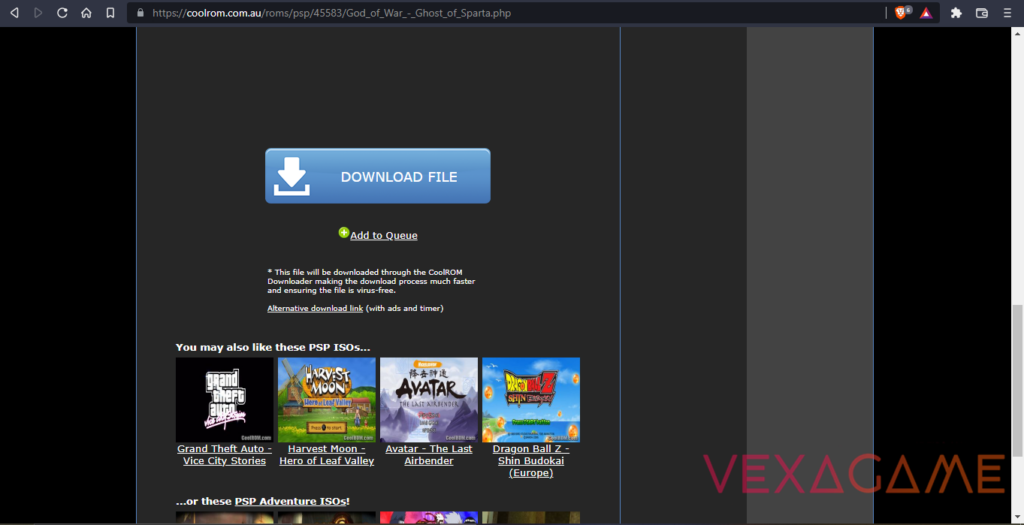The width and height of the screenshot is (1024, 525).
Task: Open Dragon Ball Z Shin Budokai thumbnail
Action: pos(531,400)
